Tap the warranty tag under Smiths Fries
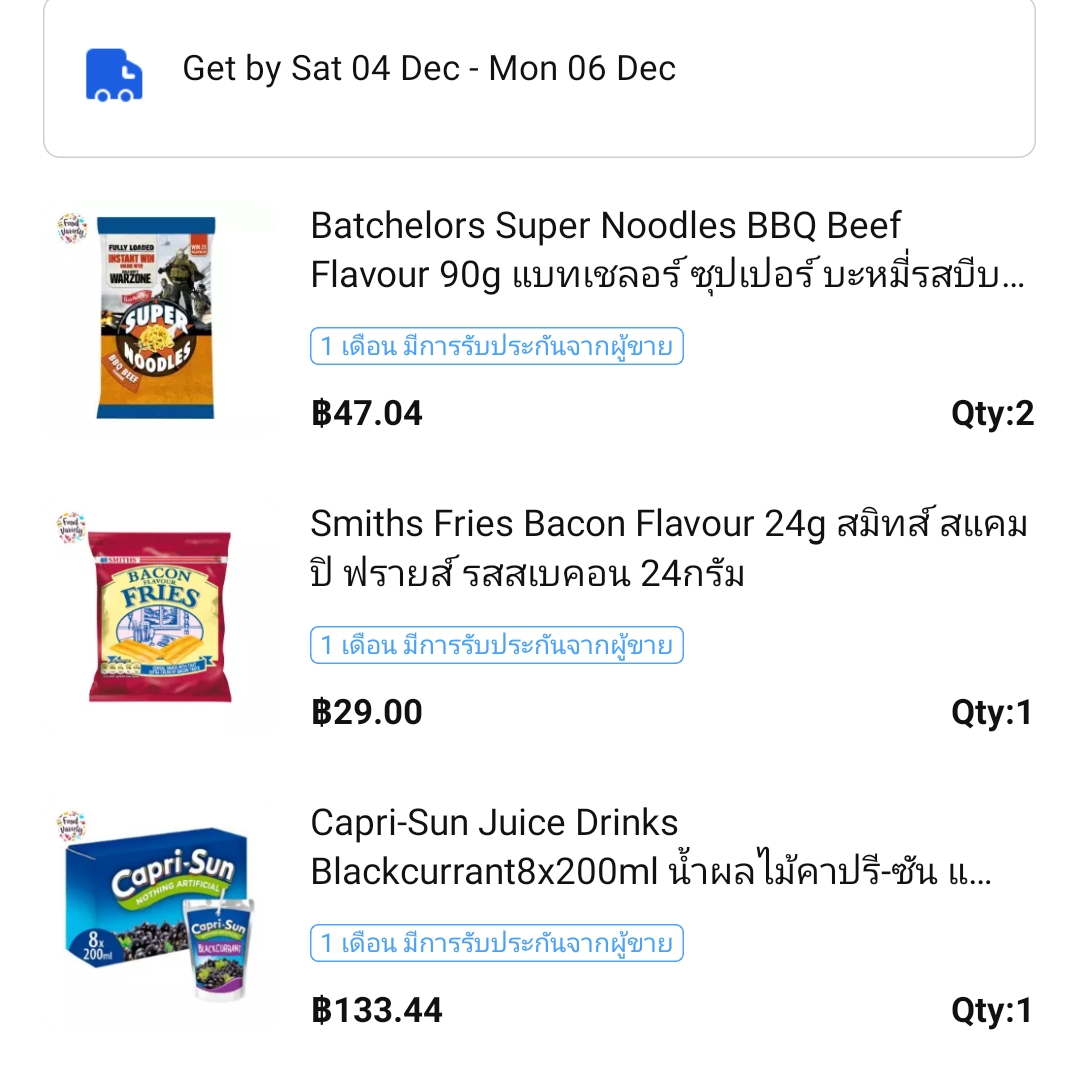 pos(497,645)
